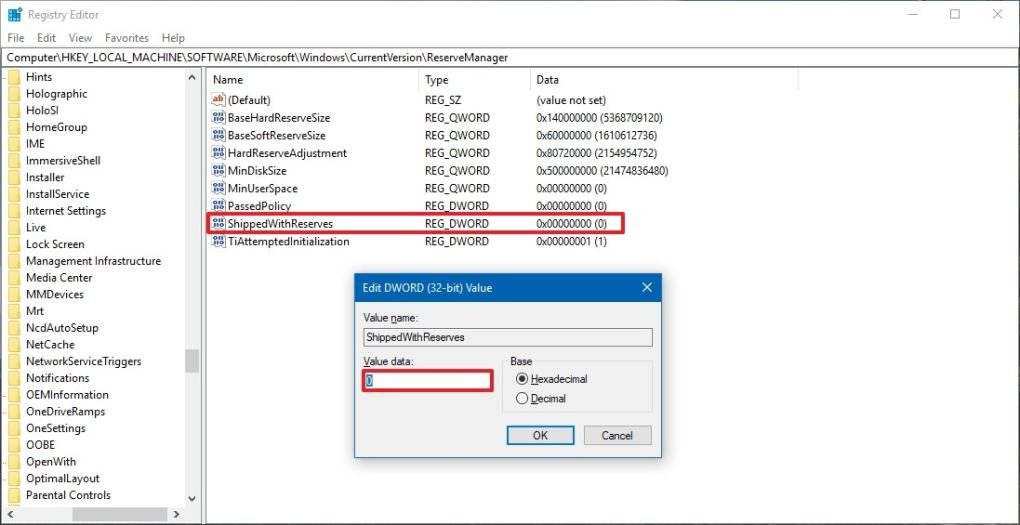Open the Edit menu
Image resolution: width=1020 pixels, height=525 pixels.
(x=46, y=38)
